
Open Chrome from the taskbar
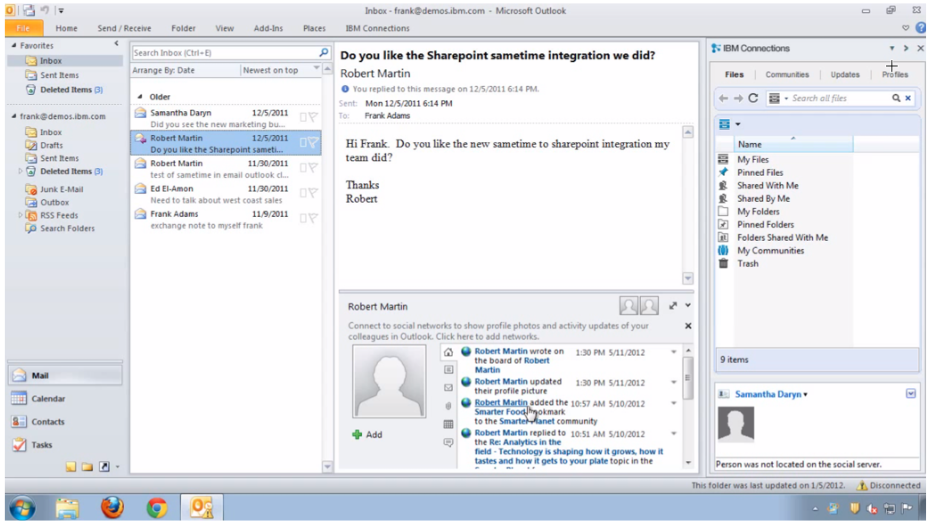click(x=157, y=508)
